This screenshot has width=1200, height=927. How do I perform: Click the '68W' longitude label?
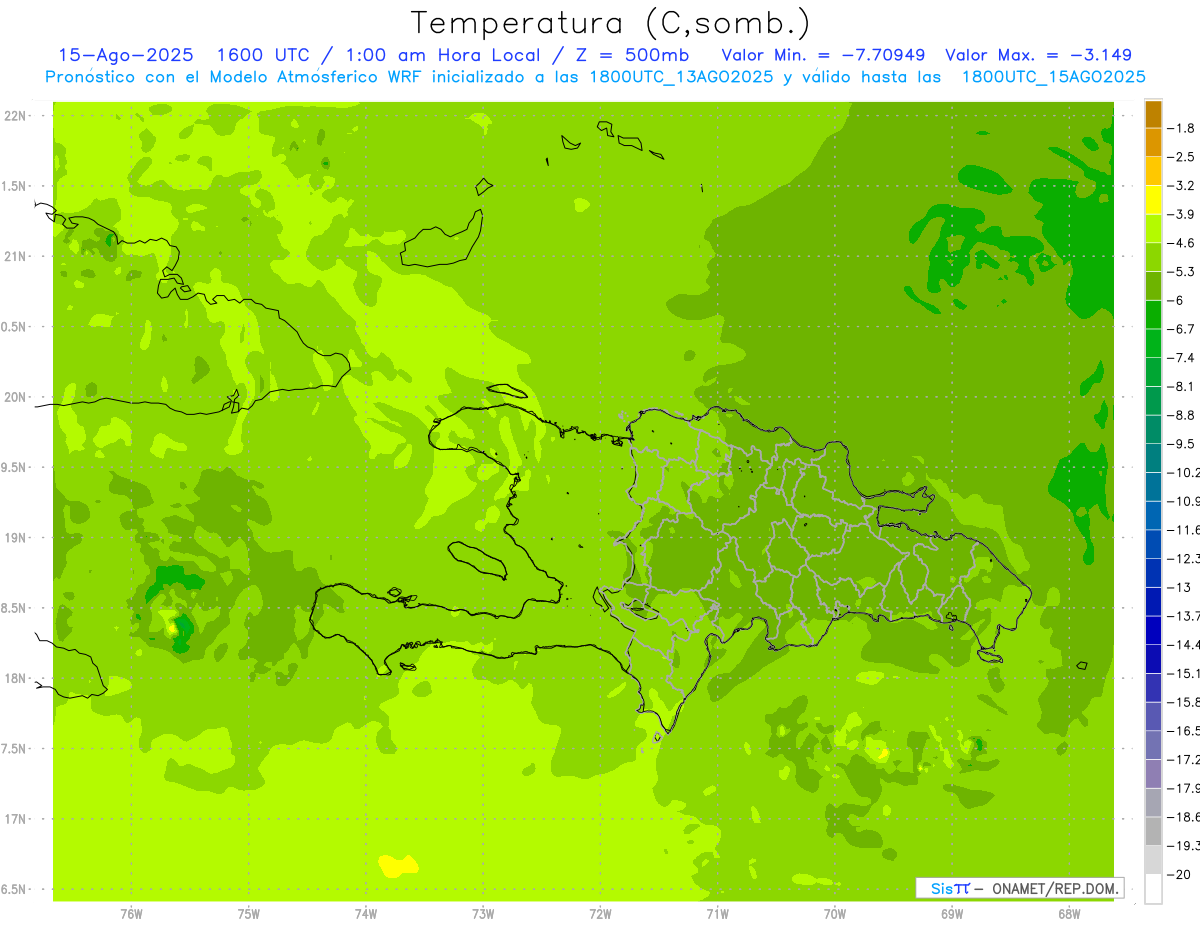[x=1069, y=913]
